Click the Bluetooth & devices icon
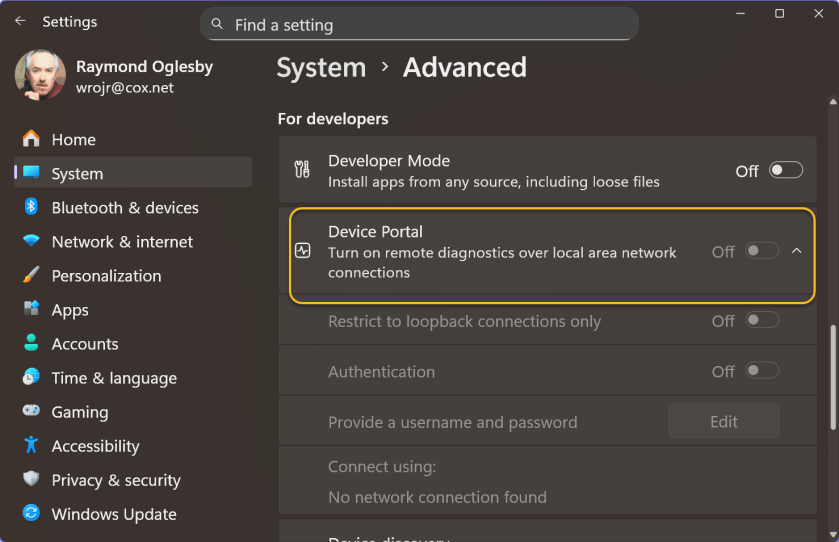This screenshot has width=839, height=542. coord(31,207)
